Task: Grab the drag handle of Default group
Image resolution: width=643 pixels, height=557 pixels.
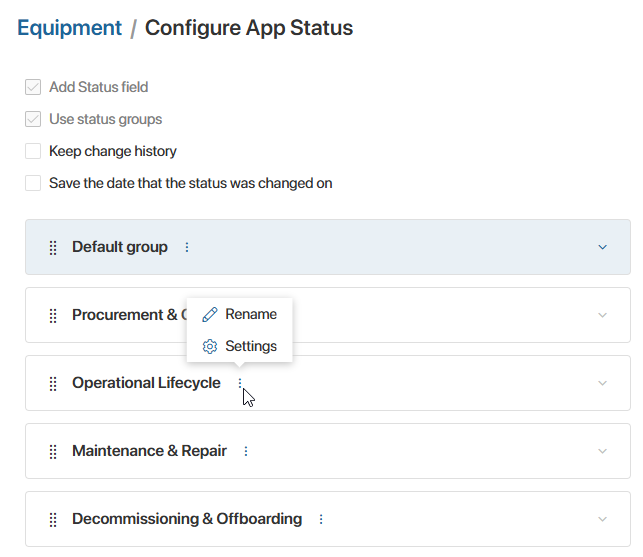Action: [x=53, y=247]
